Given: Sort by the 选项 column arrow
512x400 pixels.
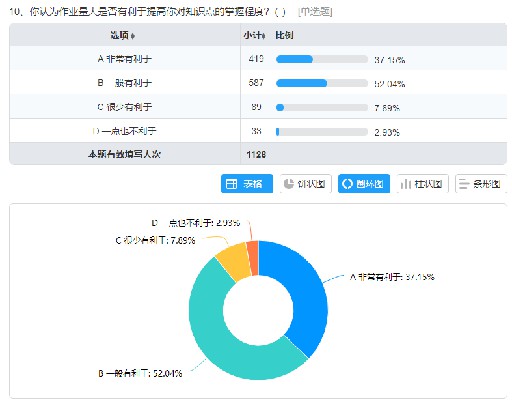Looking at the screenshot, I should [x=133, y=36].
